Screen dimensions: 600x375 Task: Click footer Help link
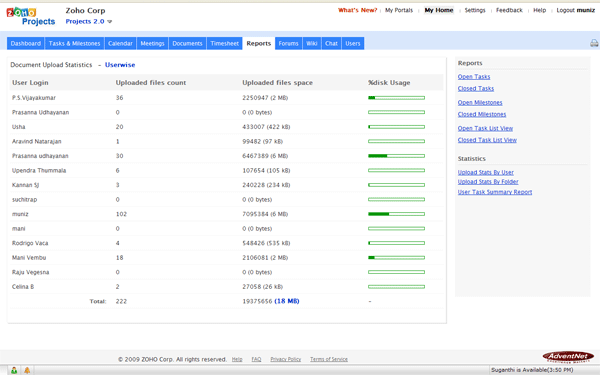[237, 359]
